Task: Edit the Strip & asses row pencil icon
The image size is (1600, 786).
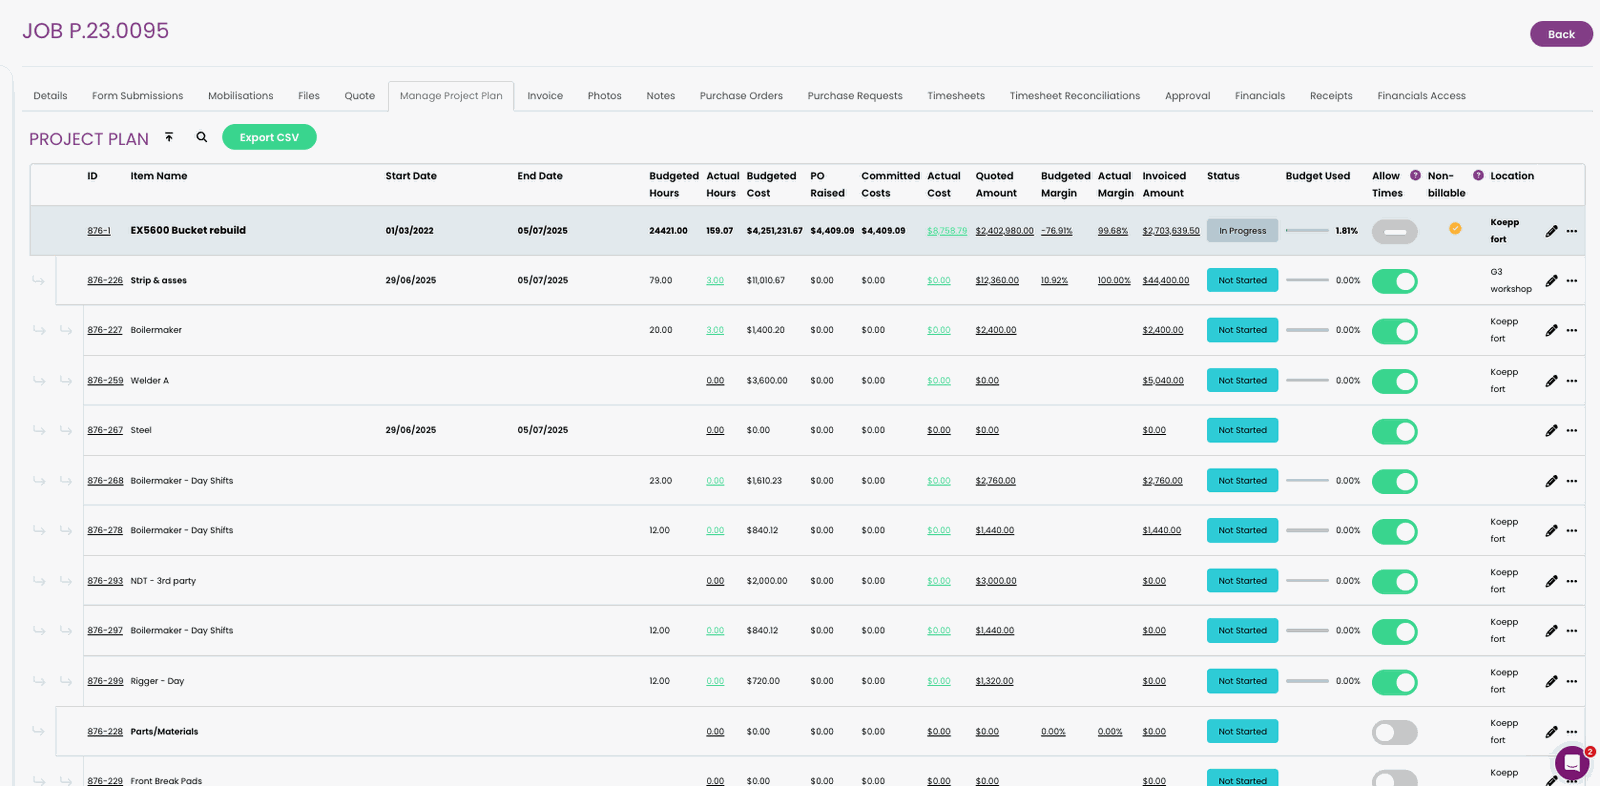Action: (1551, 281)
